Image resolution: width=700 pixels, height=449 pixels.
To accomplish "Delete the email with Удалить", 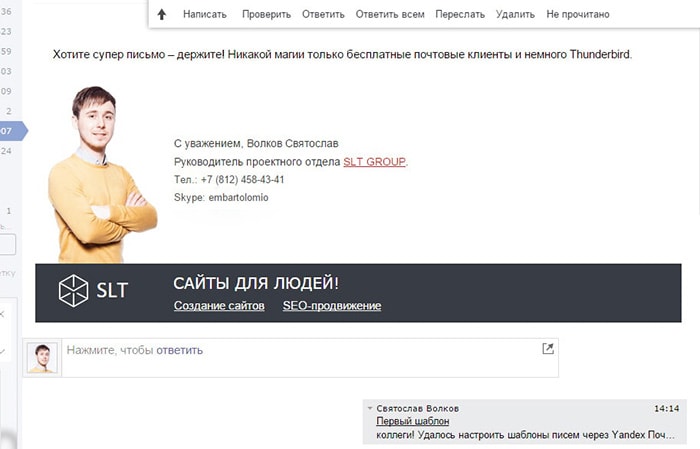I will (x=515, y=14).
